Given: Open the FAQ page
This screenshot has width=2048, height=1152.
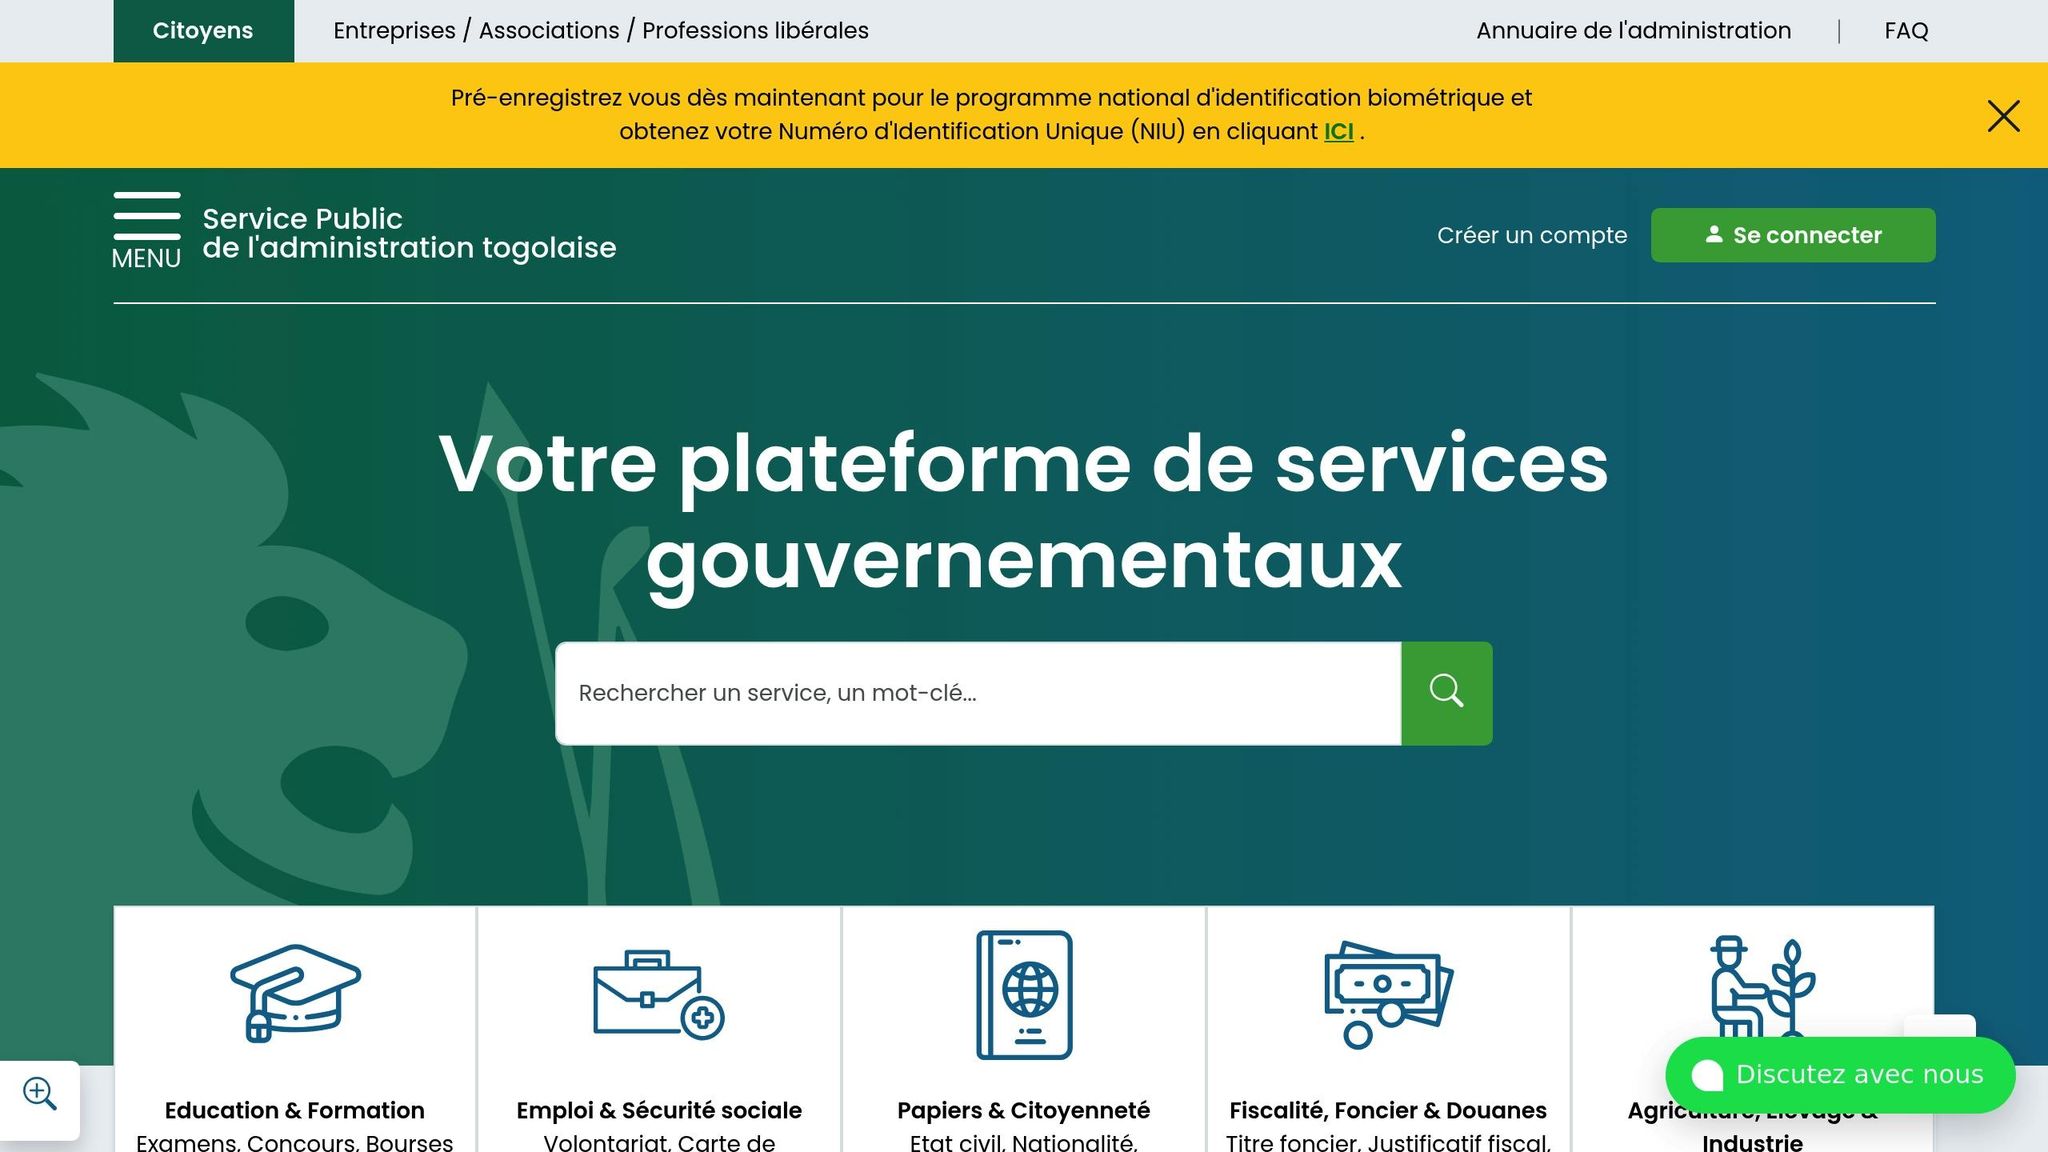Looking at the screenshot, I should click(1907, 30).
